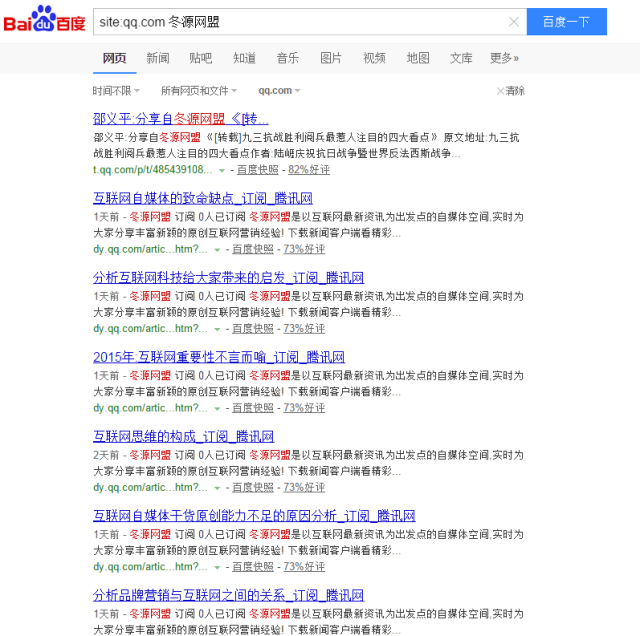Image resolution: width=640 pixels, height=636 pixels.
Task: Open result 2015年 互联网重要性不言而喻
Action: pyautogui.click(x=219, y=357)
